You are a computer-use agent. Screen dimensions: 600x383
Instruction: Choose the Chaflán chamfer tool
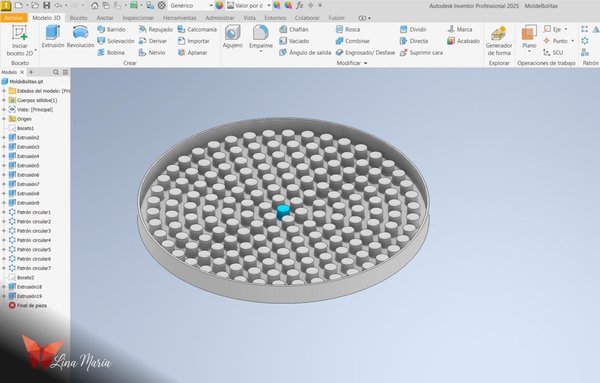click(x=294, y=29)
